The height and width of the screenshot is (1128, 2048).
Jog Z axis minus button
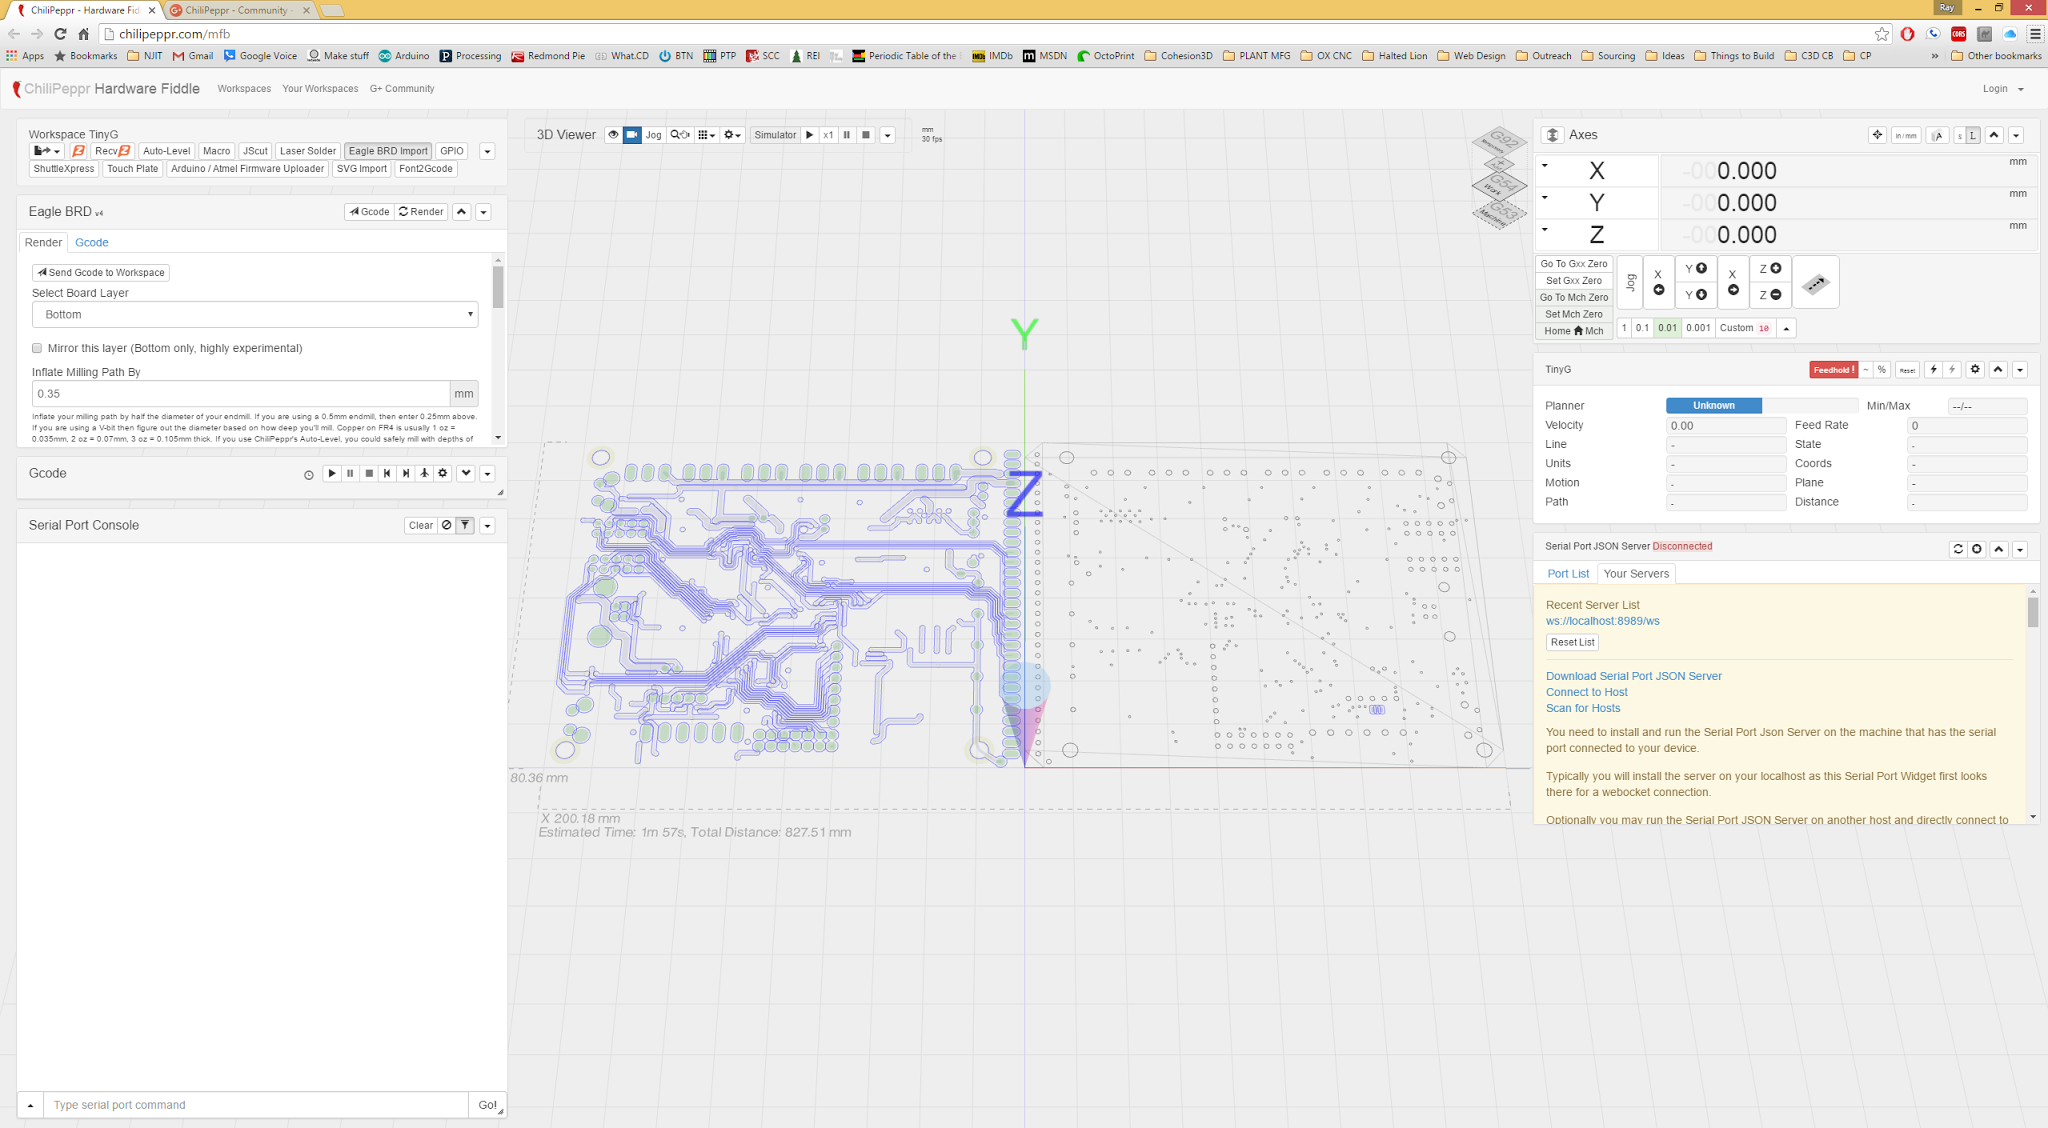1770,295
